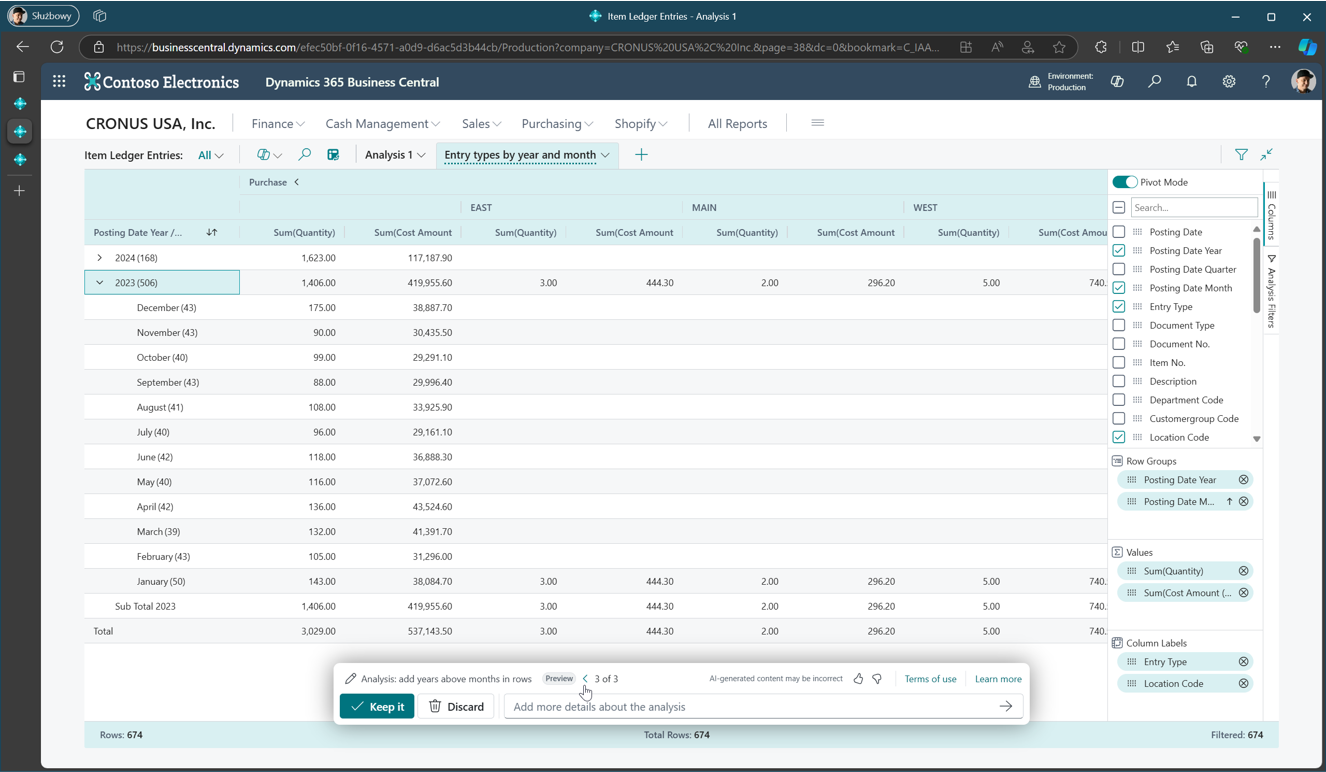Image resolution: width=1326 pixels, height=772 pixels.
Task: Check the Posting Date Quarter checkbox
Action: (1119, 269)
